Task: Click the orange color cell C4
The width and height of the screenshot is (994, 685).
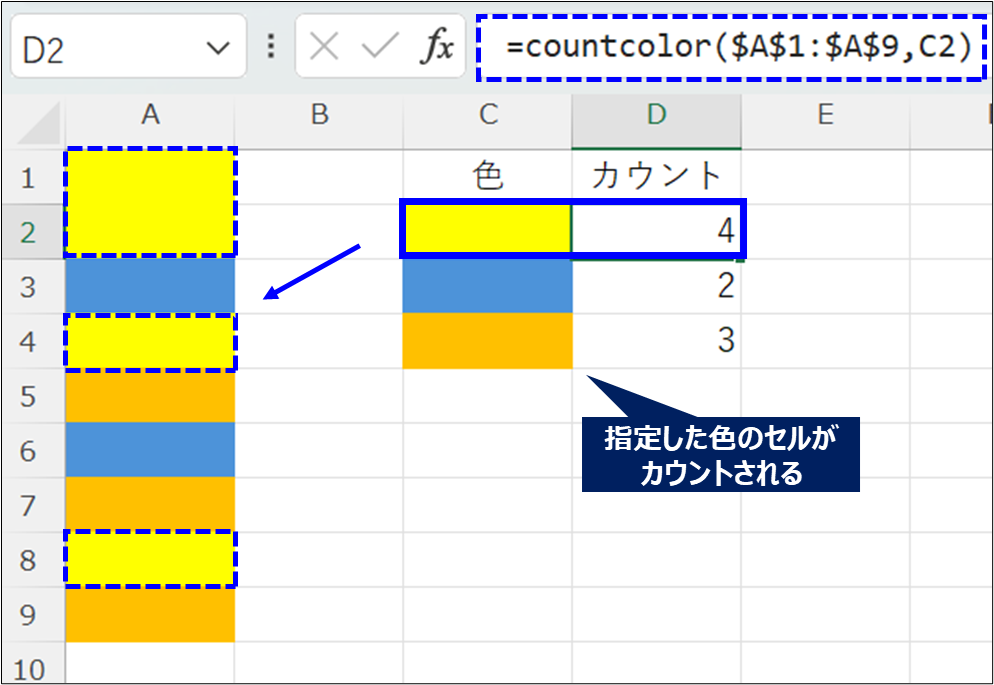Action: click(487, 342)
